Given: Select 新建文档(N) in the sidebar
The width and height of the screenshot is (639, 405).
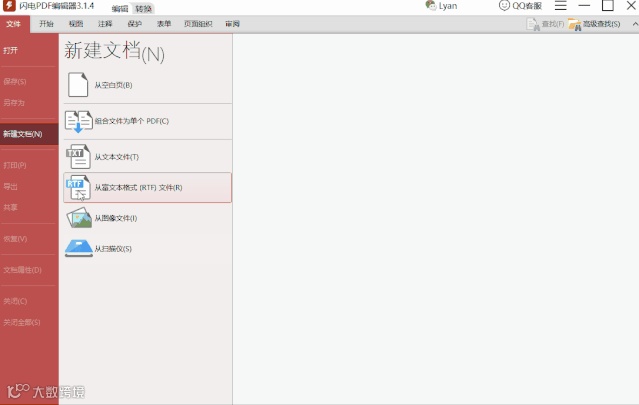Looking at the screenshot, I should tap(29, 134).
